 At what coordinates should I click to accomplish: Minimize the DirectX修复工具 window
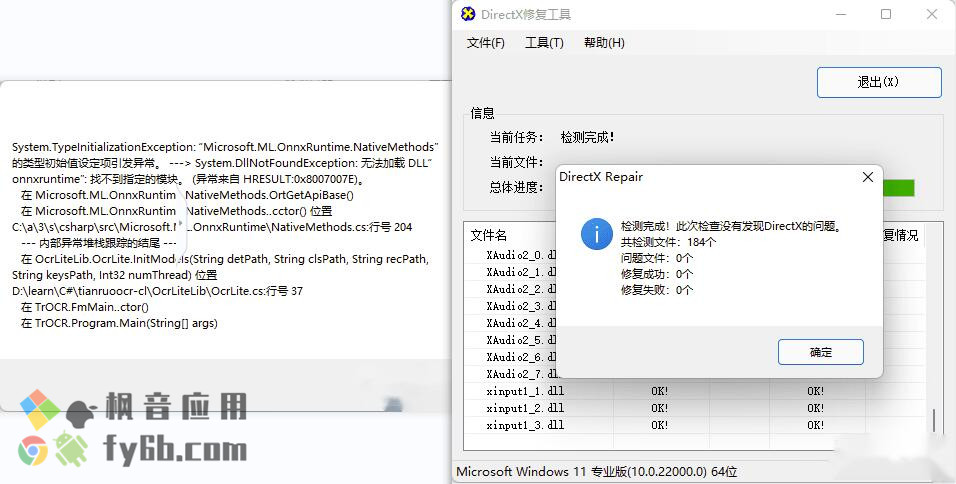tap(841, 14)
